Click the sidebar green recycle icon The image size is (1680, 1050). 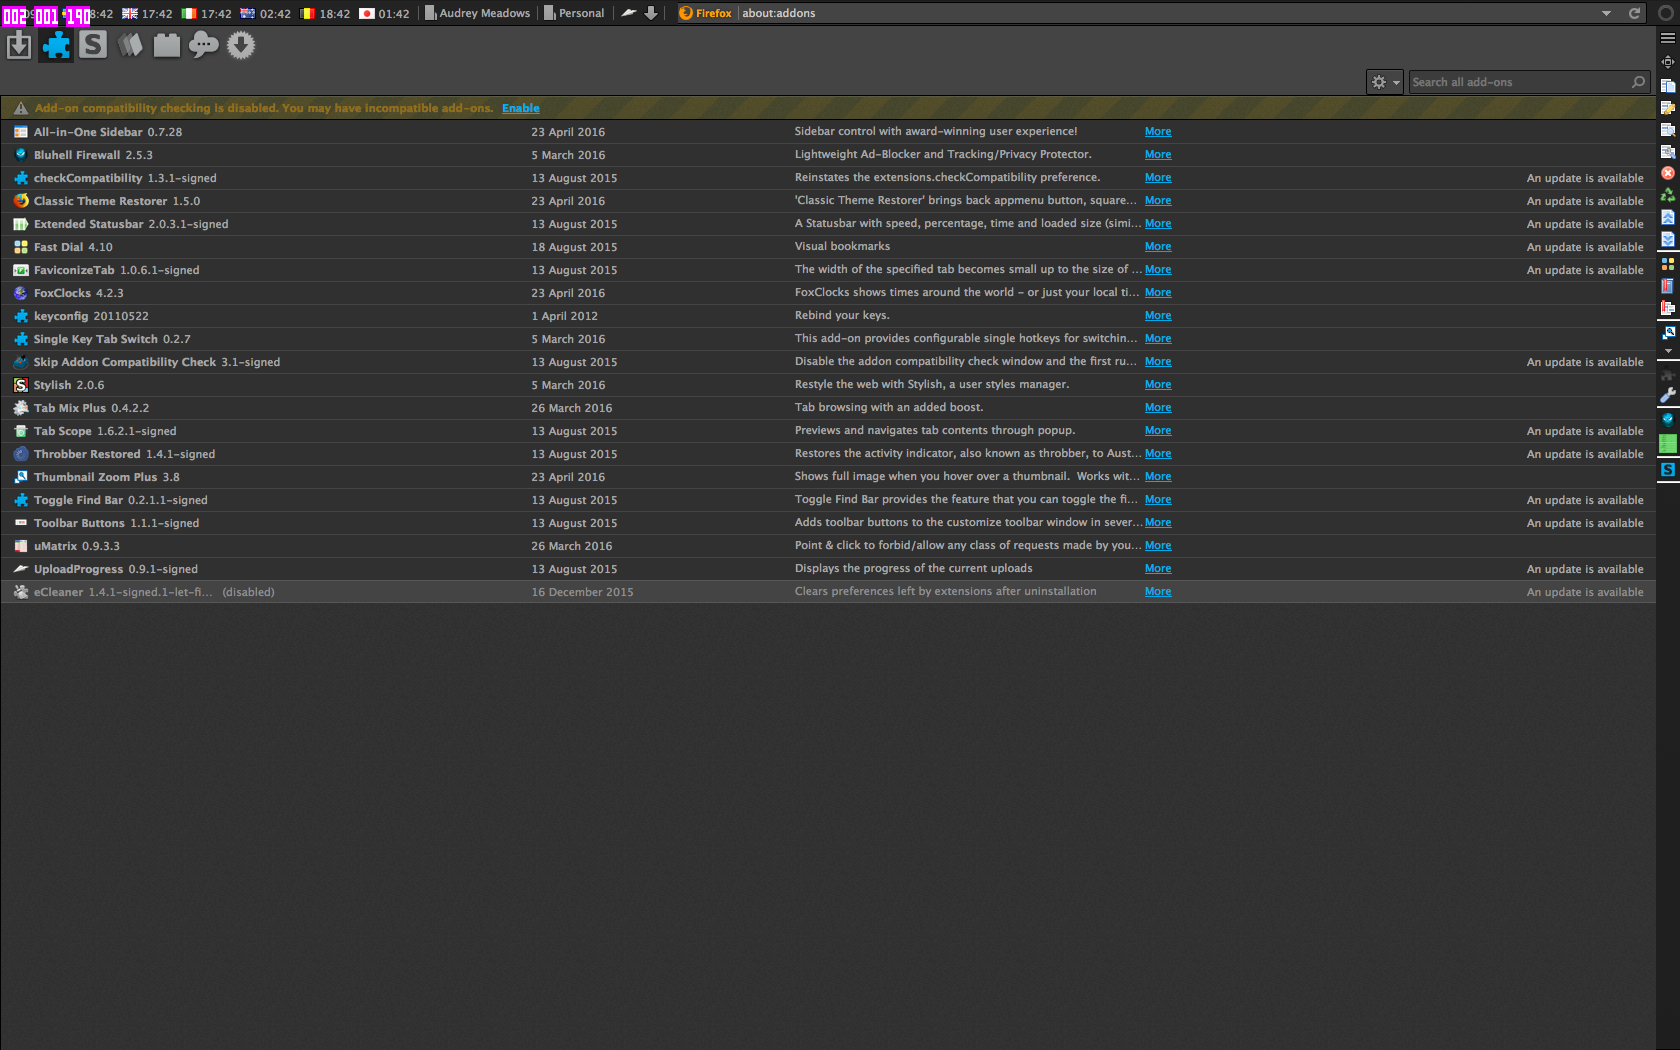click(1668, 195)
